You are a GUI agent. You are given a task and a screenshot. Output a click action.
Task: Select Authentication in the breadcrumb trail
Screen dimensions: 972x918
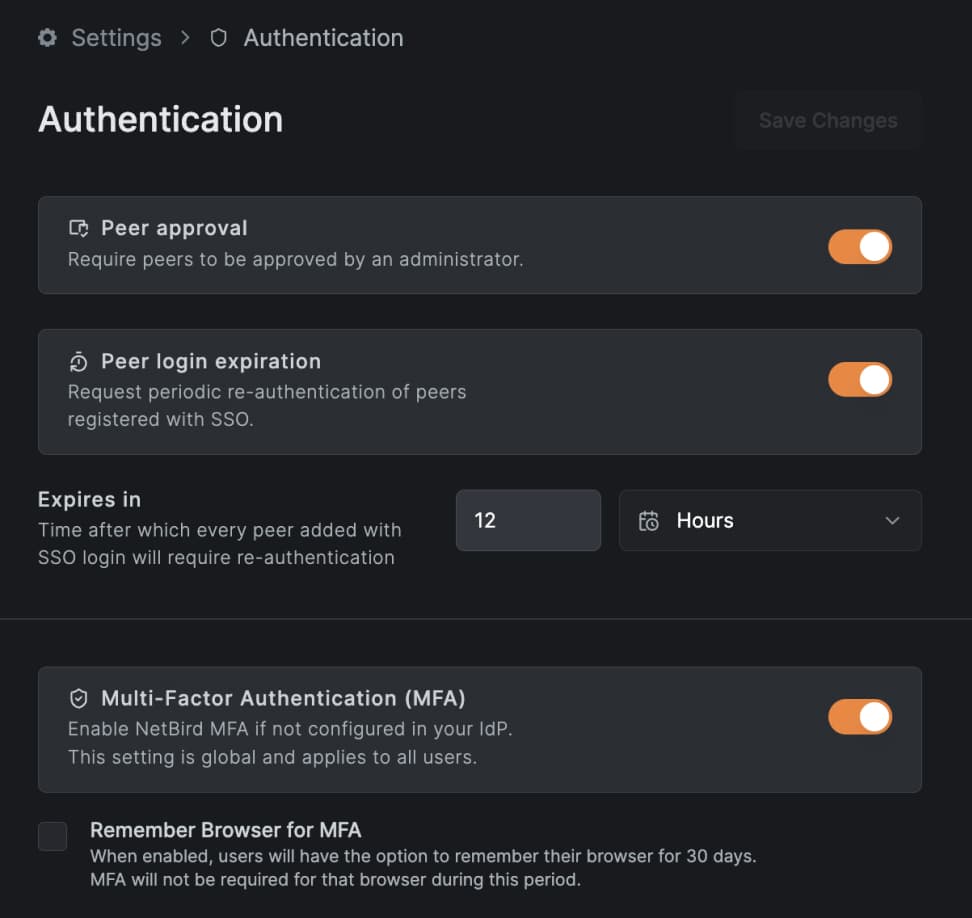click(x=322, y=37)
